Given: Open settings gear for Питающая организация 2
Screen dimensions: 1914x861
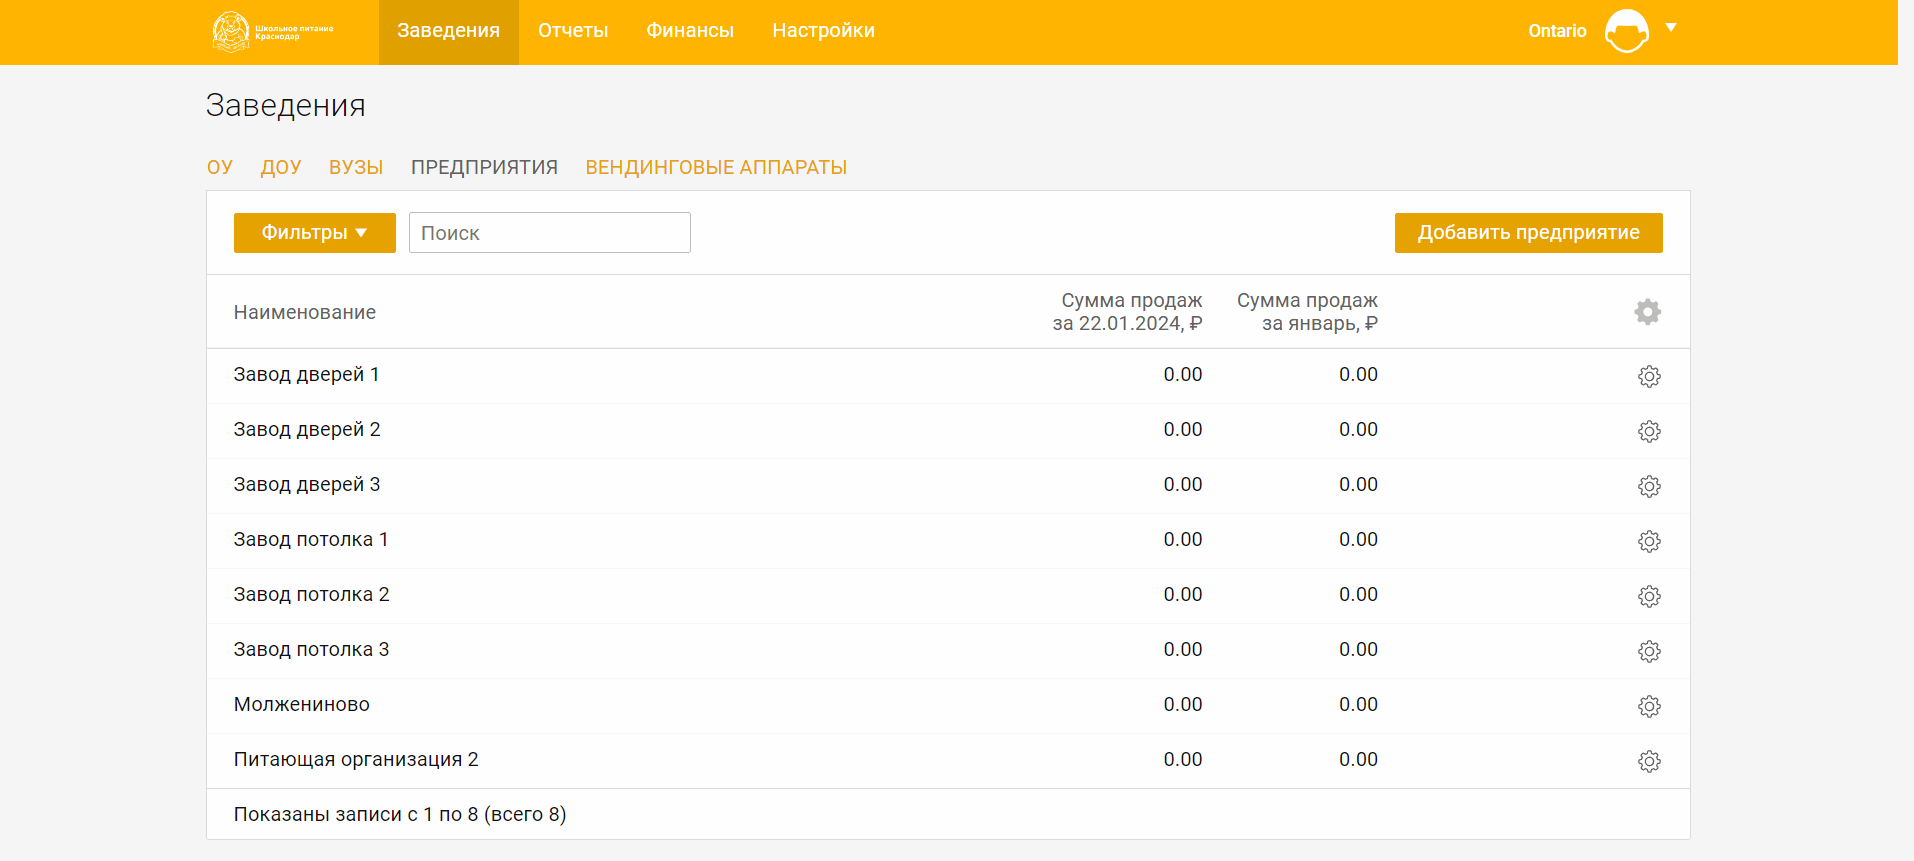Looking at the screenshot, I should [1648, 761].
